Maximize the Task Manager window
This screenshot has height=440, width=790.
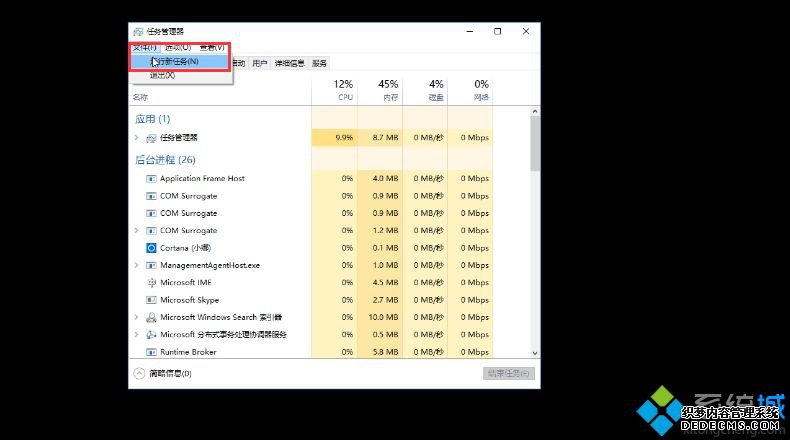[x=498, y=31]
